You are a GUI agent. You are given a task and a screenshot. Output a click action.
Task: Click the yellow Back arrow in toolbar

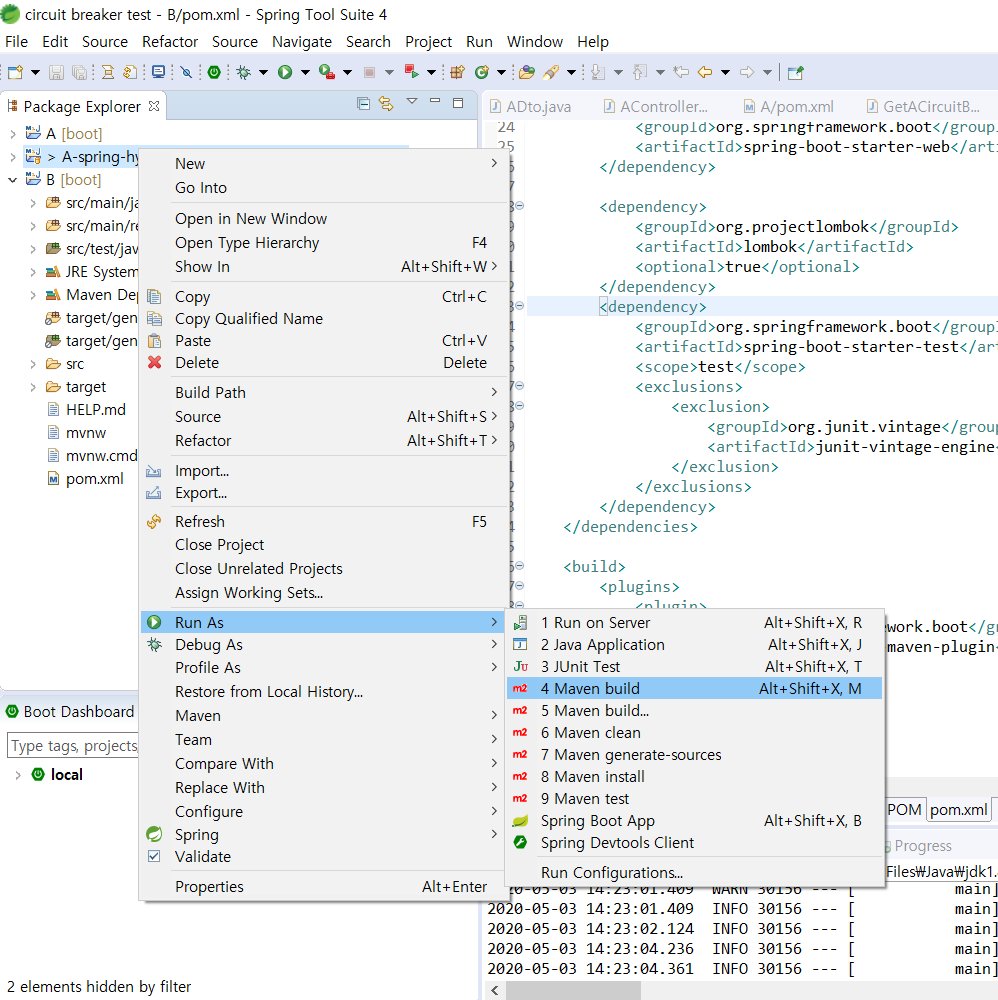tap(704, 72)
